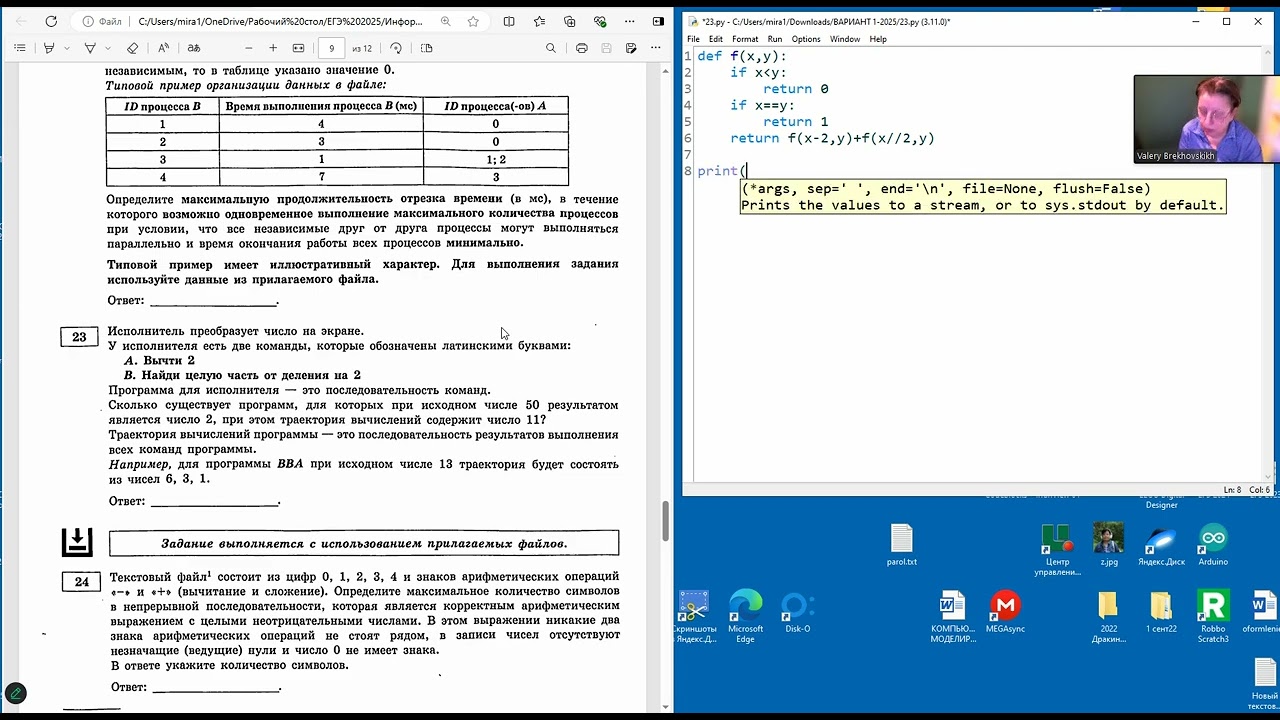Image resolution: width=1280 pixels, height=720 pixels.
Task: Click the floating pen icon in the PDF corner
Action: pyautogui.click(x=15, y=693)
